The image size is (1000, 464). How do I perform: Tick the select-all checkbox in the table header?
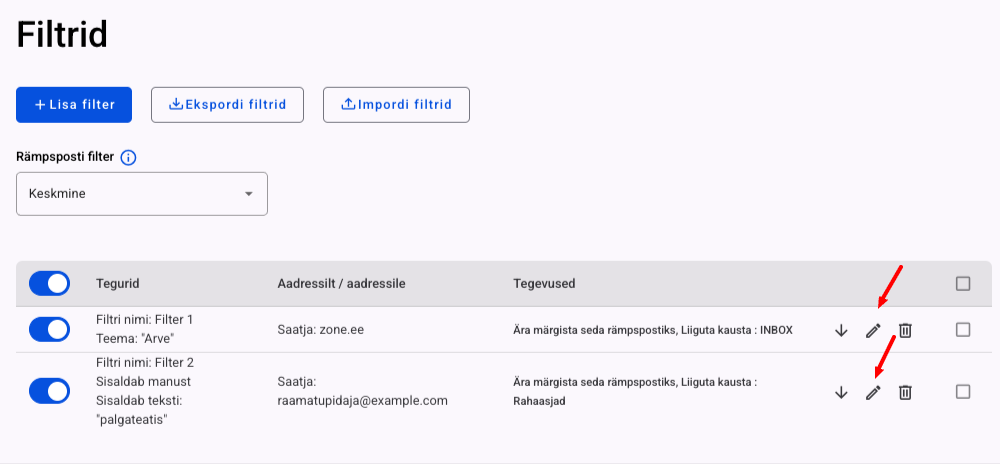point(963,284)
